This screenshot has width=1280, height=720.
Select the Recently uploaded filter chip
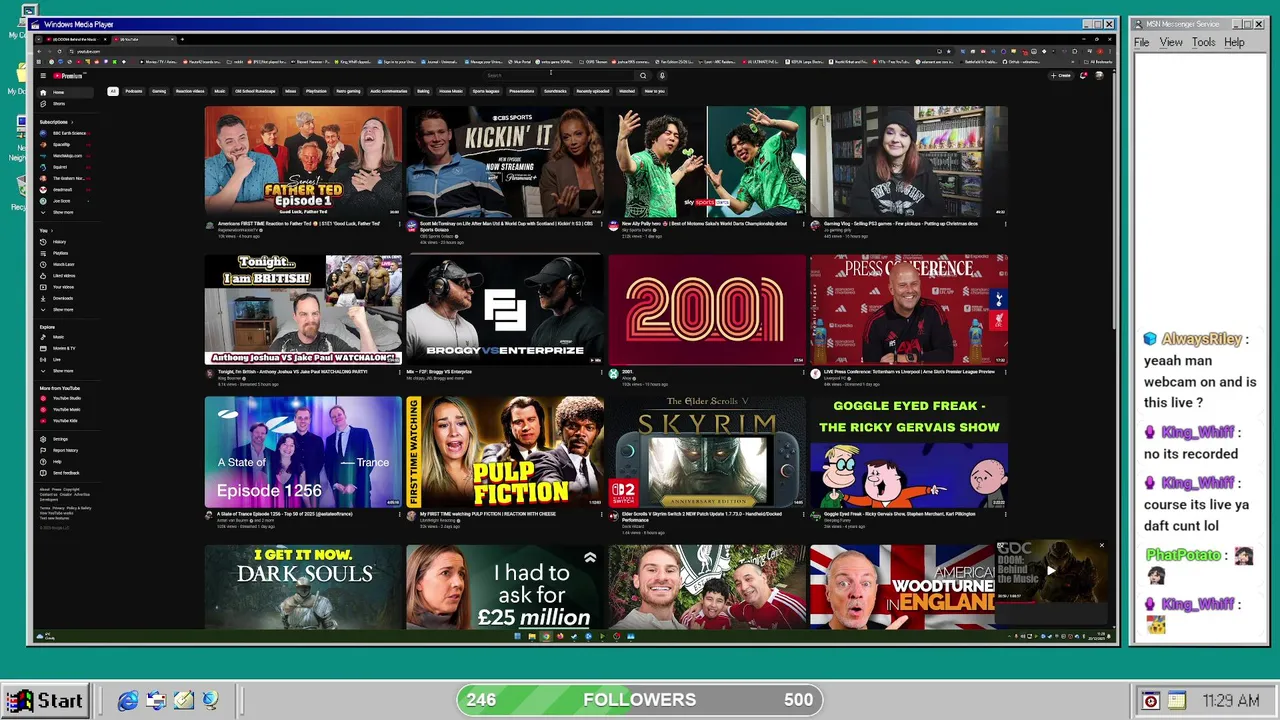point(593,91)
